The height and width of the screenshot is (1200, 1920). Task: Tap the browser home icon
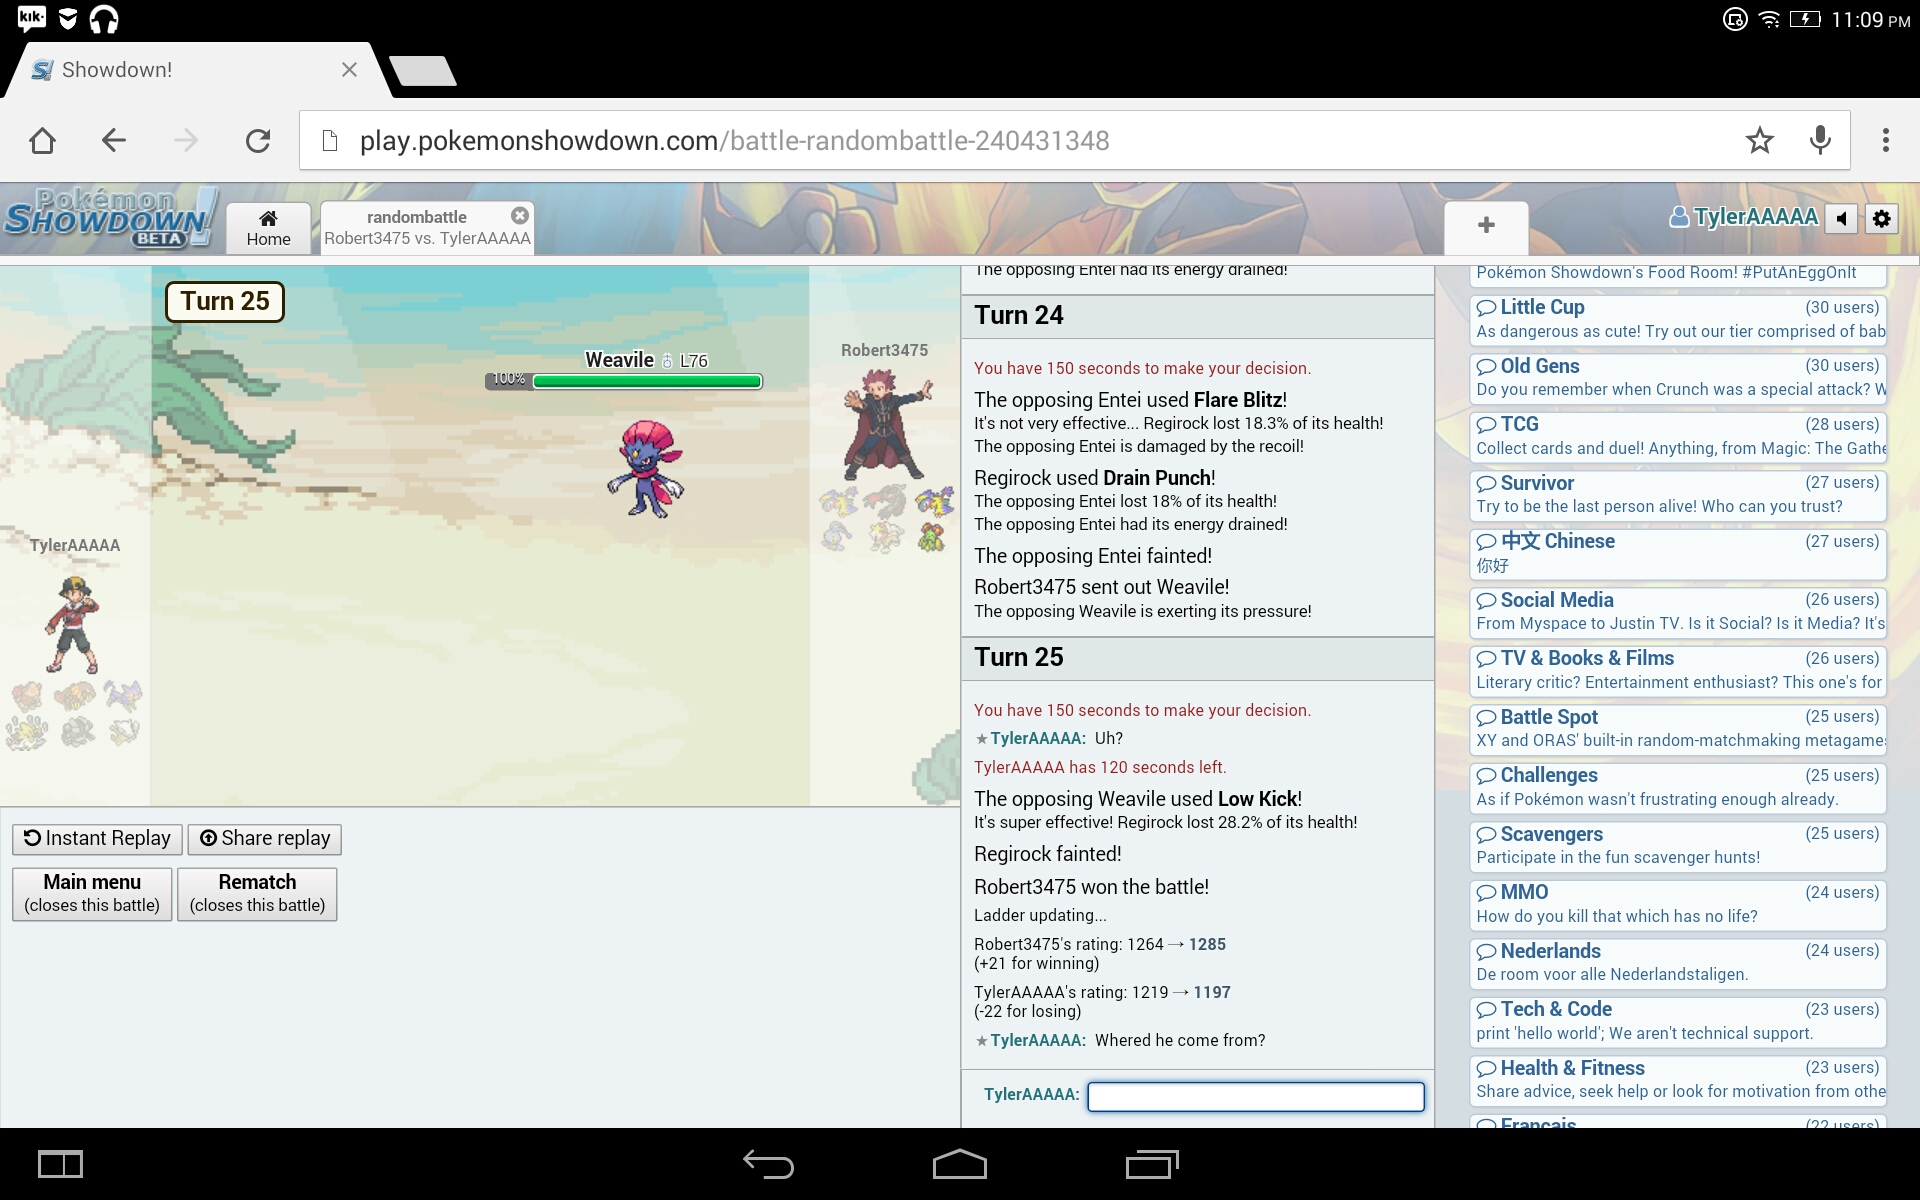pos(42,141)
